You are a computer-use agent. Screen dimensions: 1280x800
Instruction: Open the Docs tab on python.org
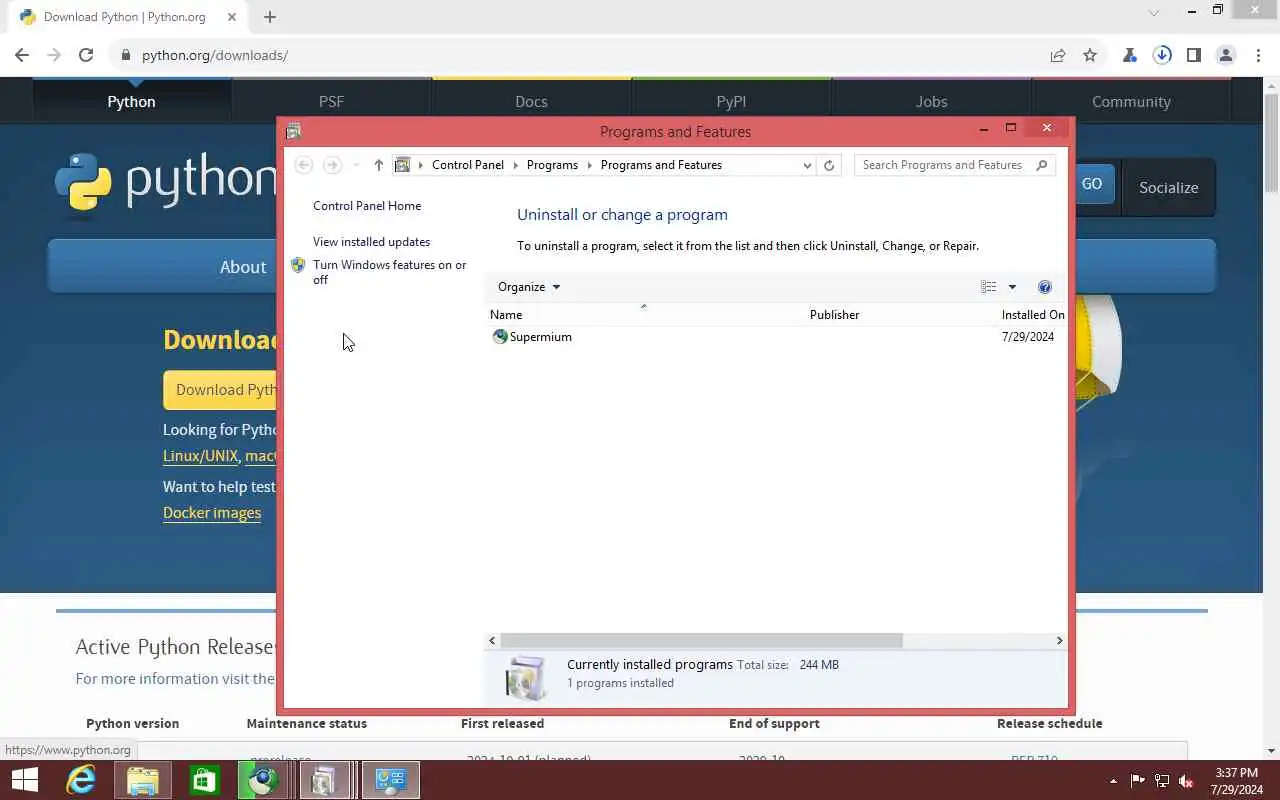coord(531,101)
